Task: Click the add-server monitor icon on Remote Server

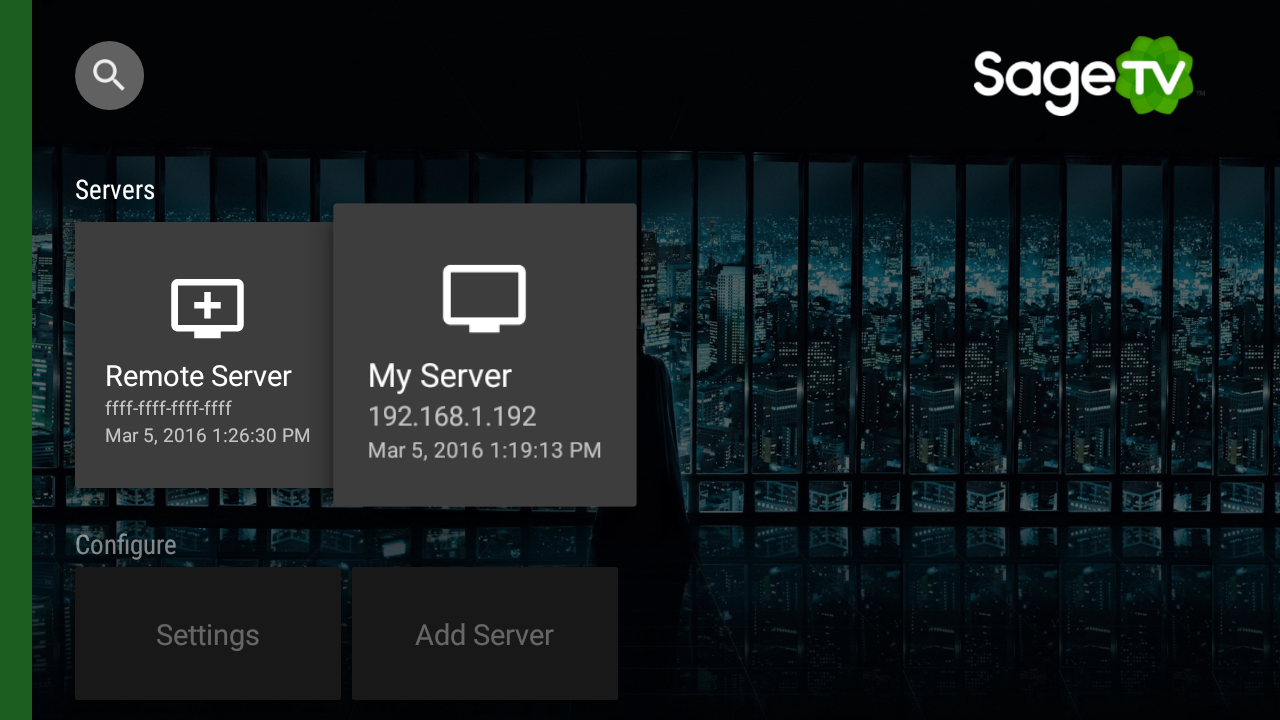Action: [x=207, y=308]
